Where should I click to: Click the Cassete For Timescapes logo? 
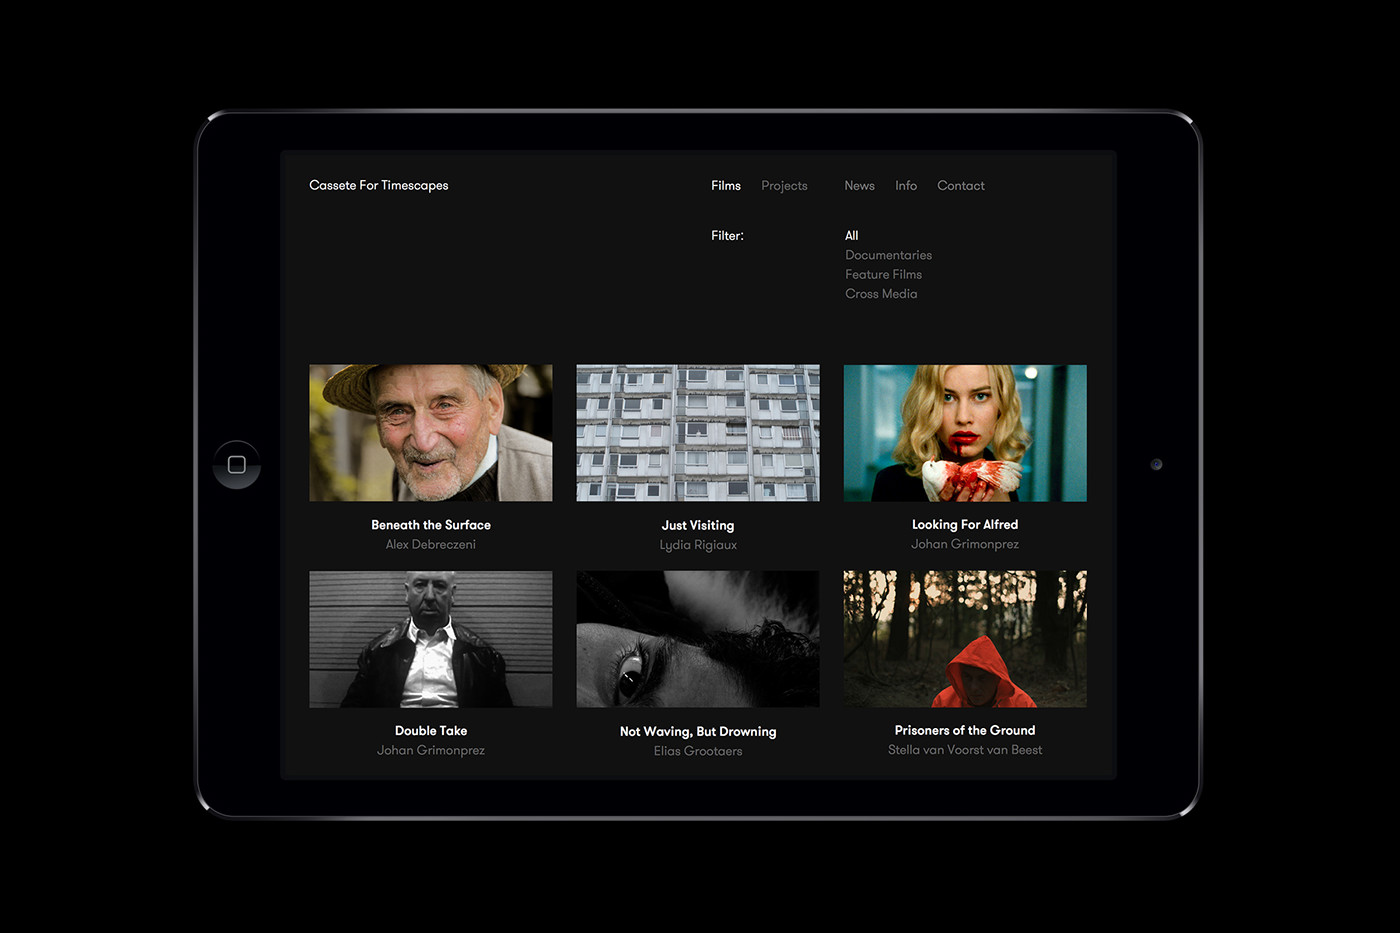click(378, 186)
